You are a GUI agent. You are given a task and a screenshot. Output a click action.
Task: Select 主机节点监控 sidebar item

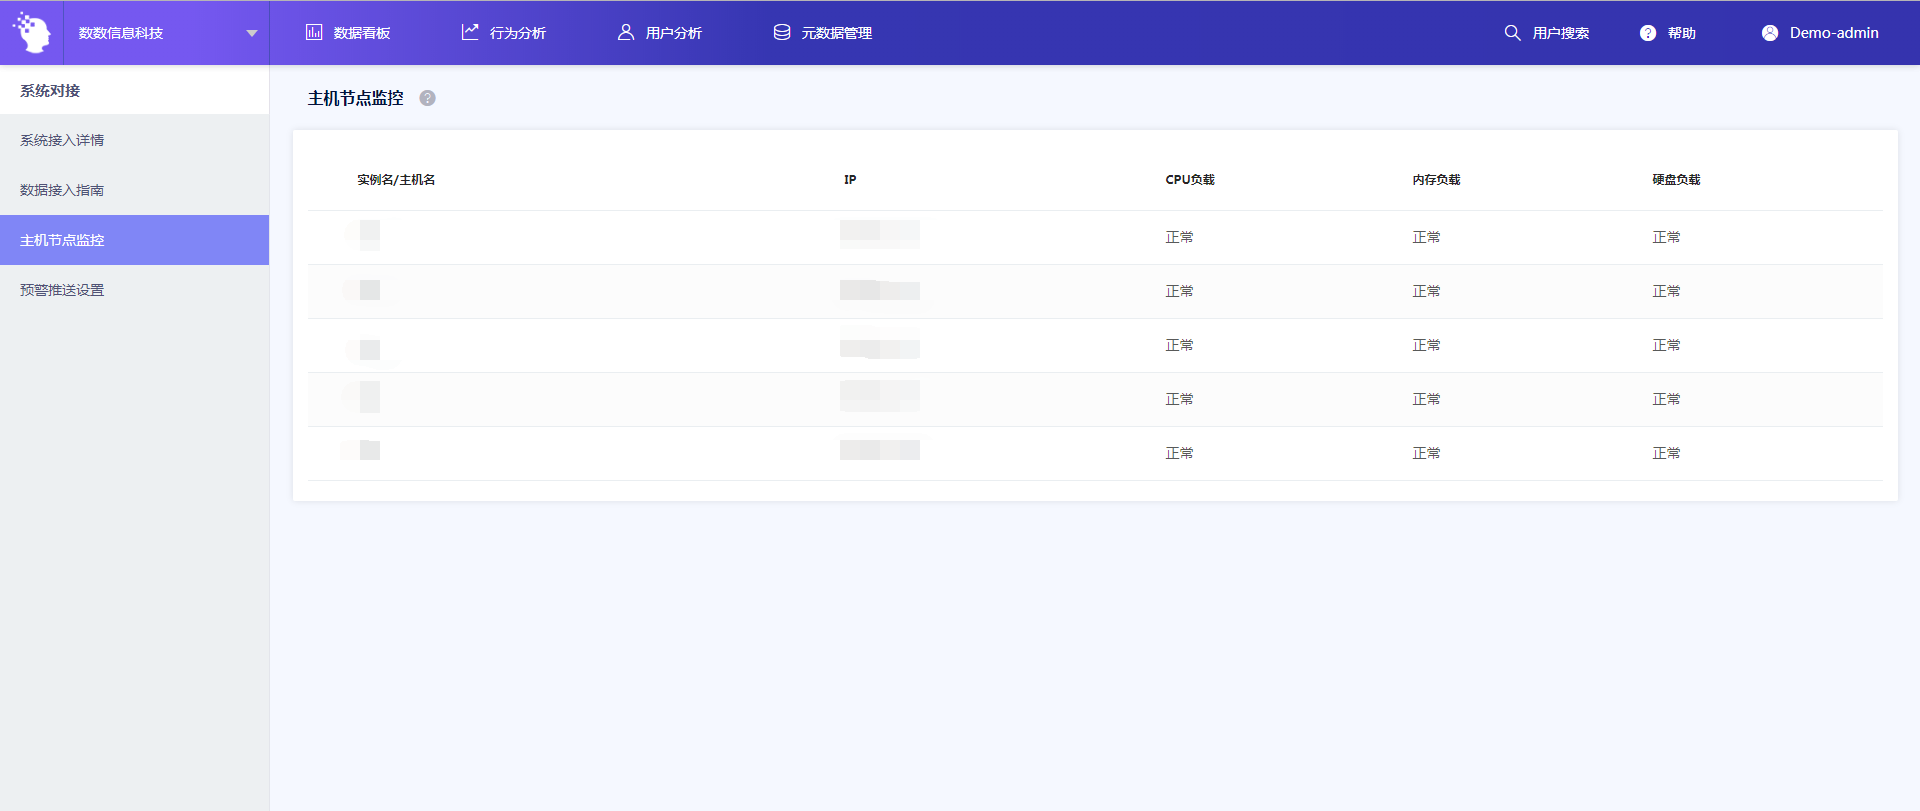(x=62, y=240)
